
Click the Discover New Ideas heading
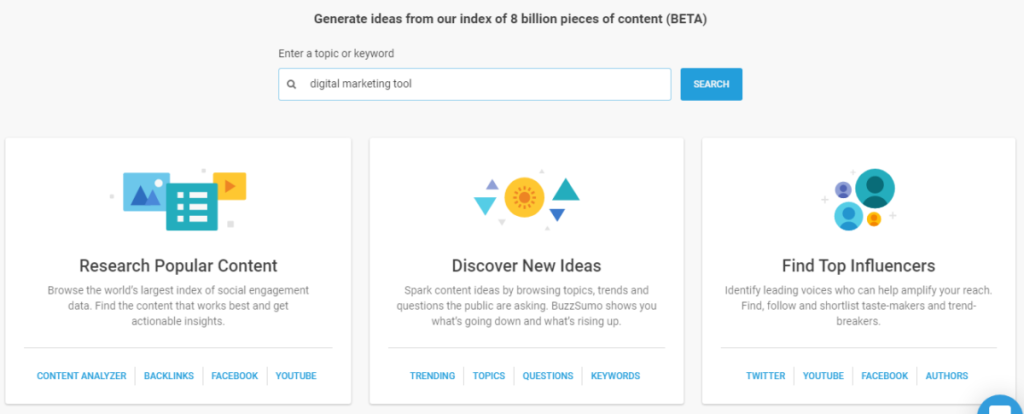[526, 266]
